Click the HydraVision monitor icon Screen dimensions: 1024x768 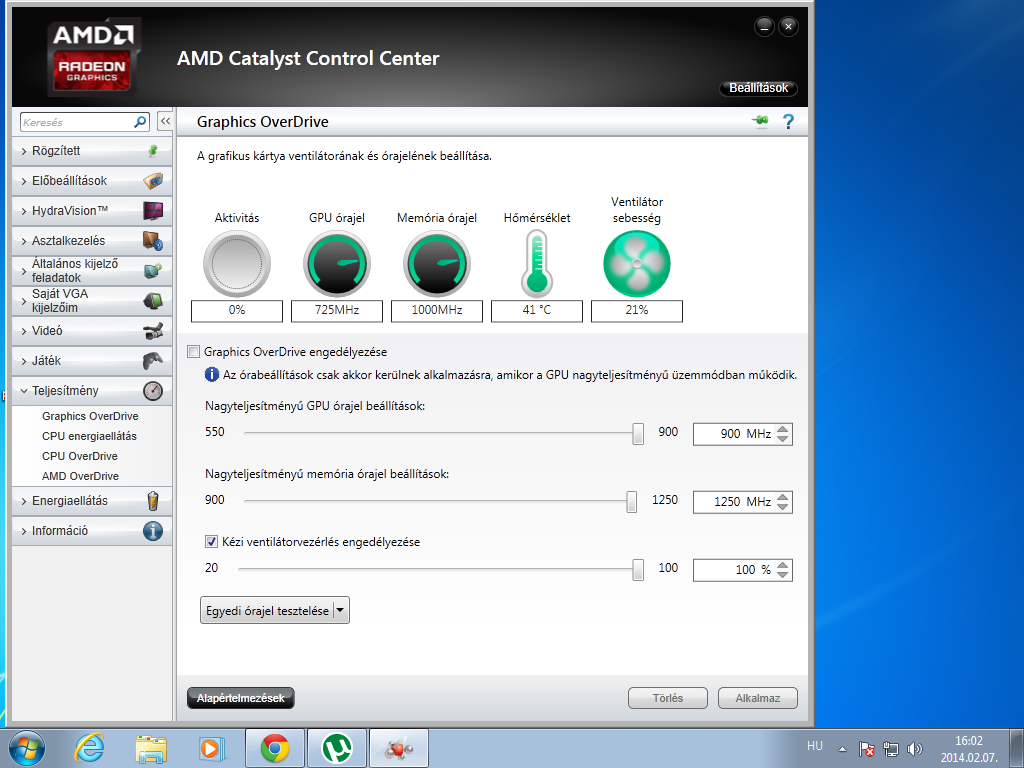(x=153, y=211)
